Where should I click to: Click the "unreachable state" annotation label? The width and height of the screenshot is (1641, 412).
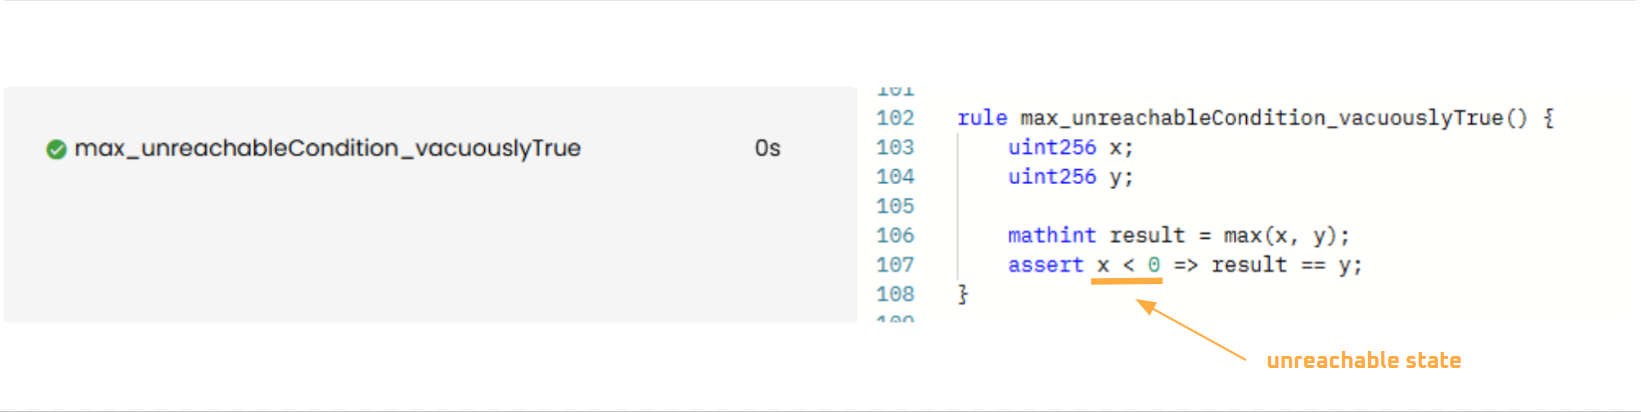tap(1363, 361)
